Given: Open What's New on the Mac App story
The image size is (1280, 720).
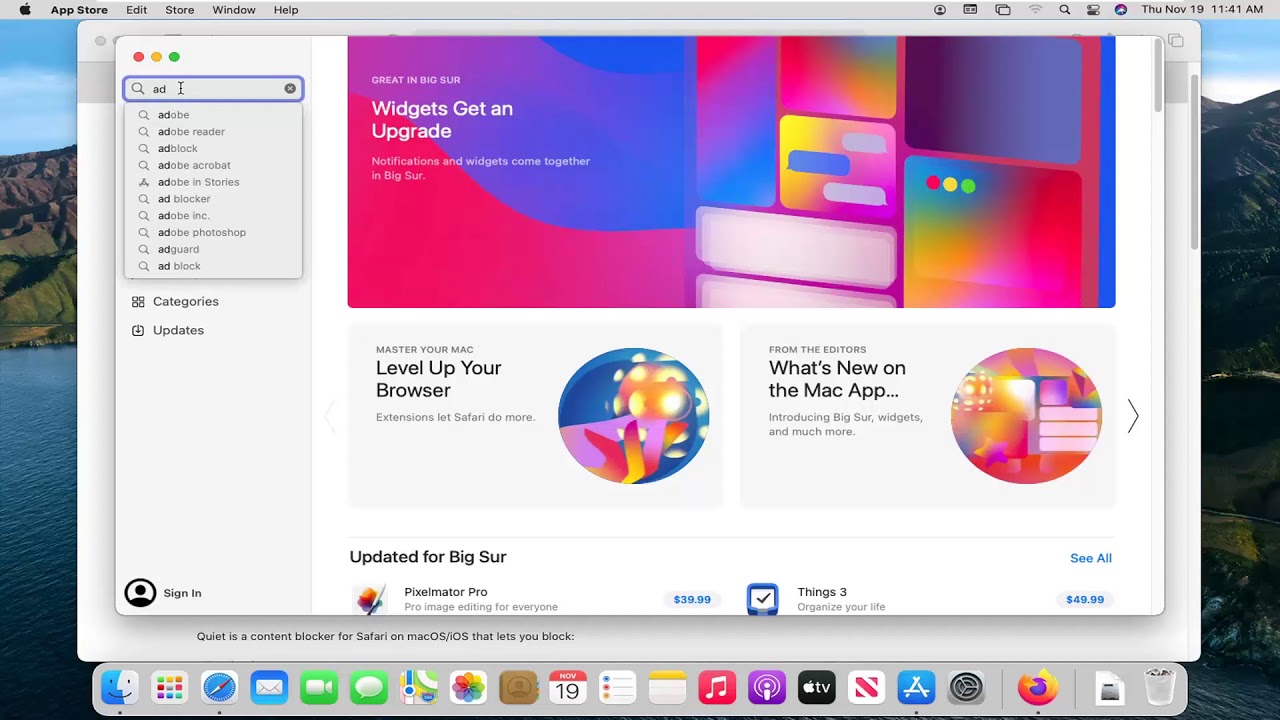Looking at the screenshot, I should [927, 416].
